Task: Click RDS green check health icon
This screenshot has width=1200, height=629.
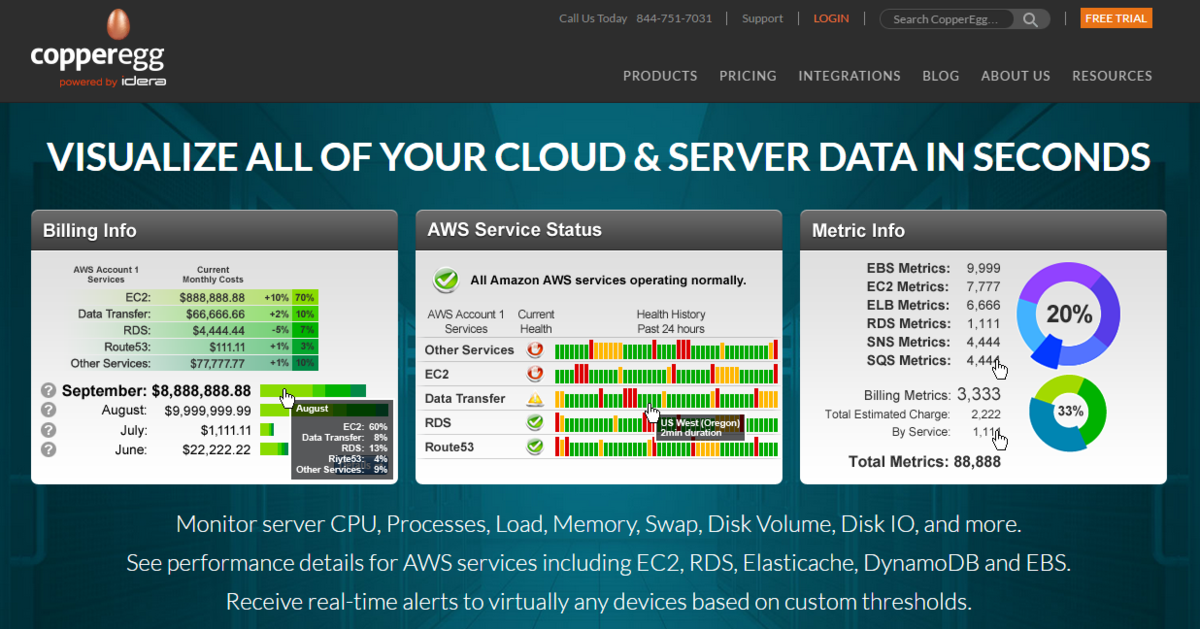Action: [535, 423]
